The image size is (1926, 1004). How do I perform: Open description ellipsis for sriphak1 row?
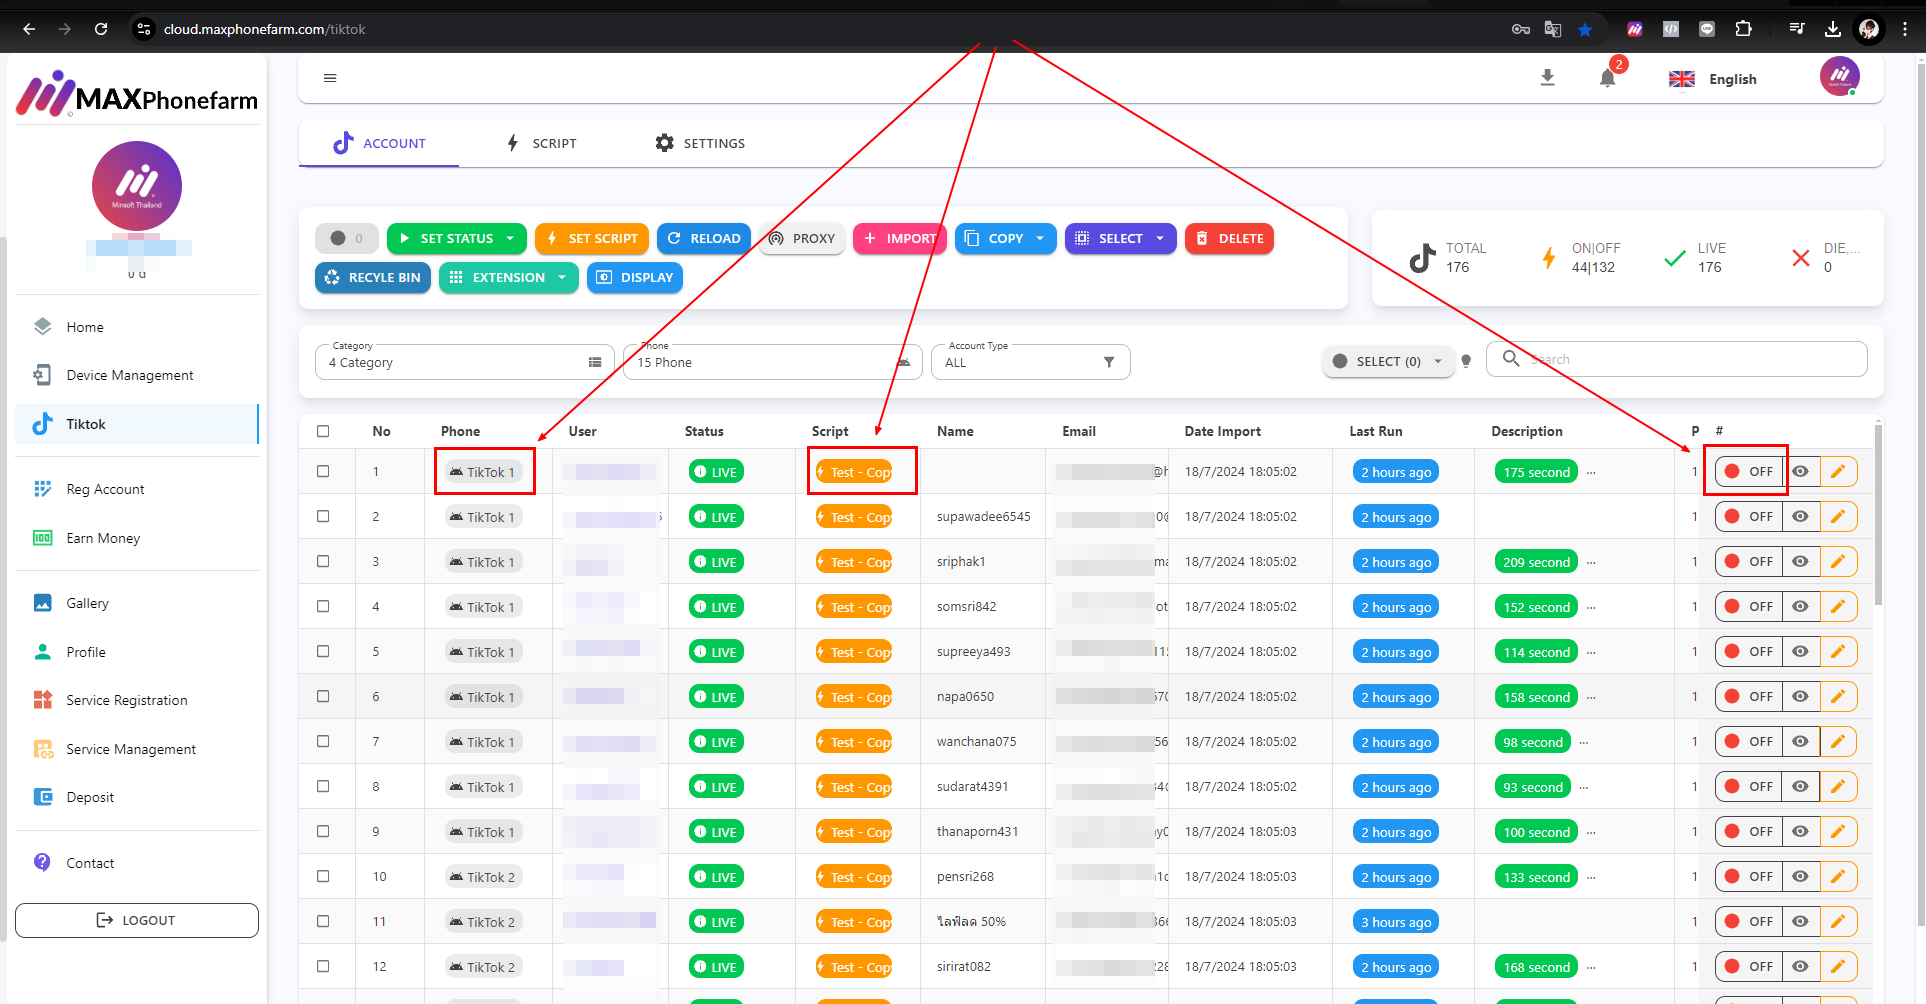coord(1591,562)
